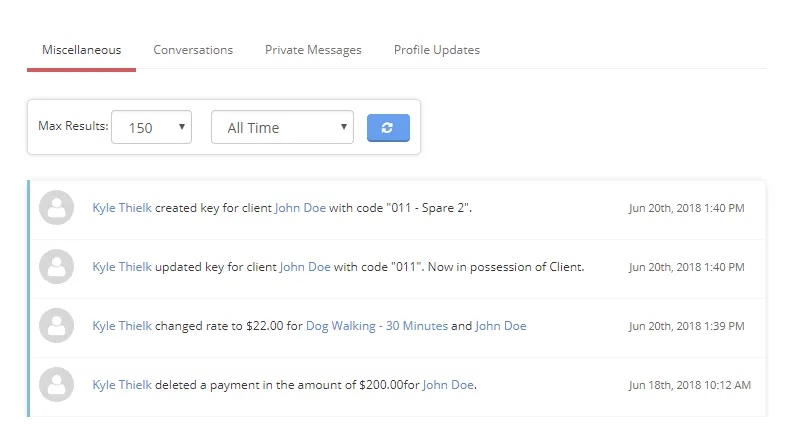Open the Miscellaneous tab

(x=82, y=50)
